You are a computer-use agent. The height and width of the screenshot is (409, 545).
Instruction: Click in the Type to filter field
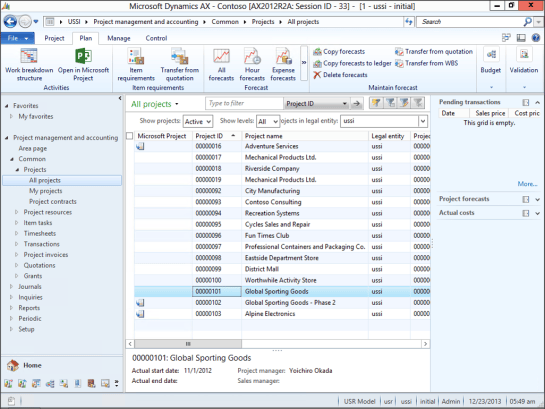244,103
